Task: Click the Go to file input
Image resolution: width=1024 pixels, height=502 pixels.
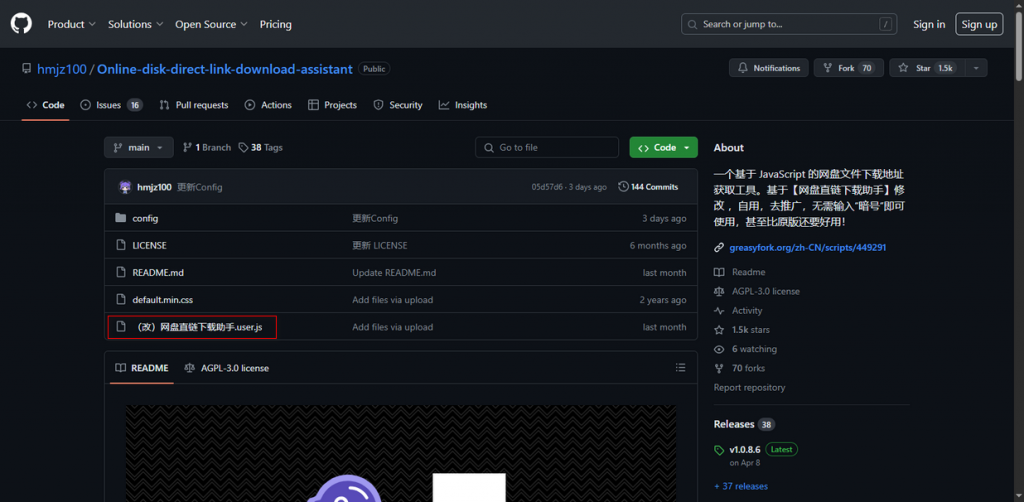Action: click(547, 147)
